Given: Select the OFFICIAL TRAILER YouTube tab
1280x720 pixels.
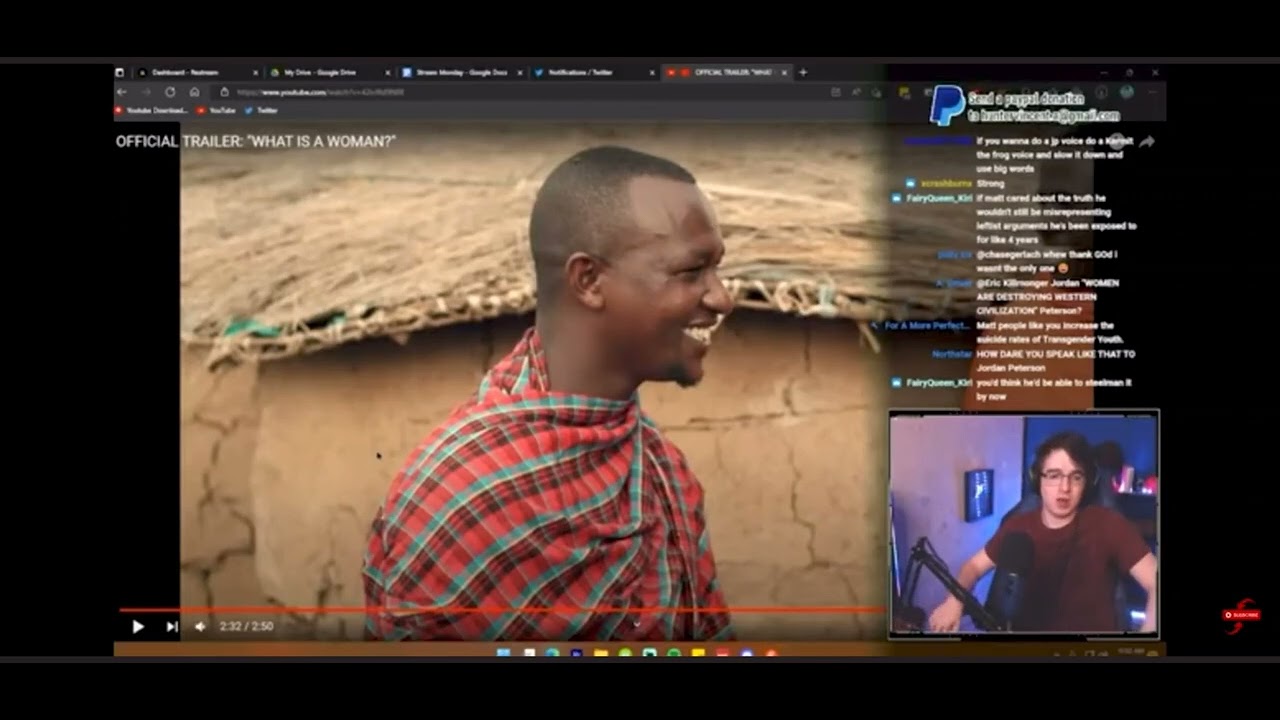Looking at the screenshot, I should pos(726,73).
